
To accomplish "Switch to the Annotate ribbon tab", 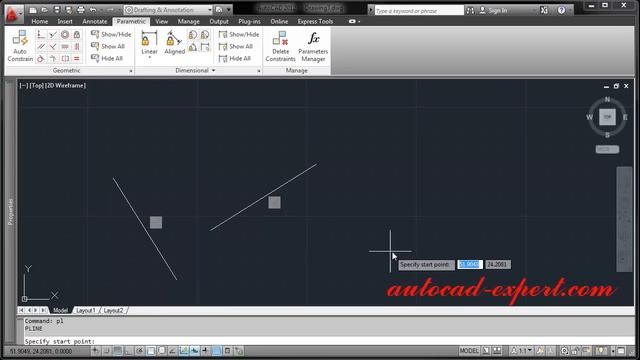I will click(95, 21).
